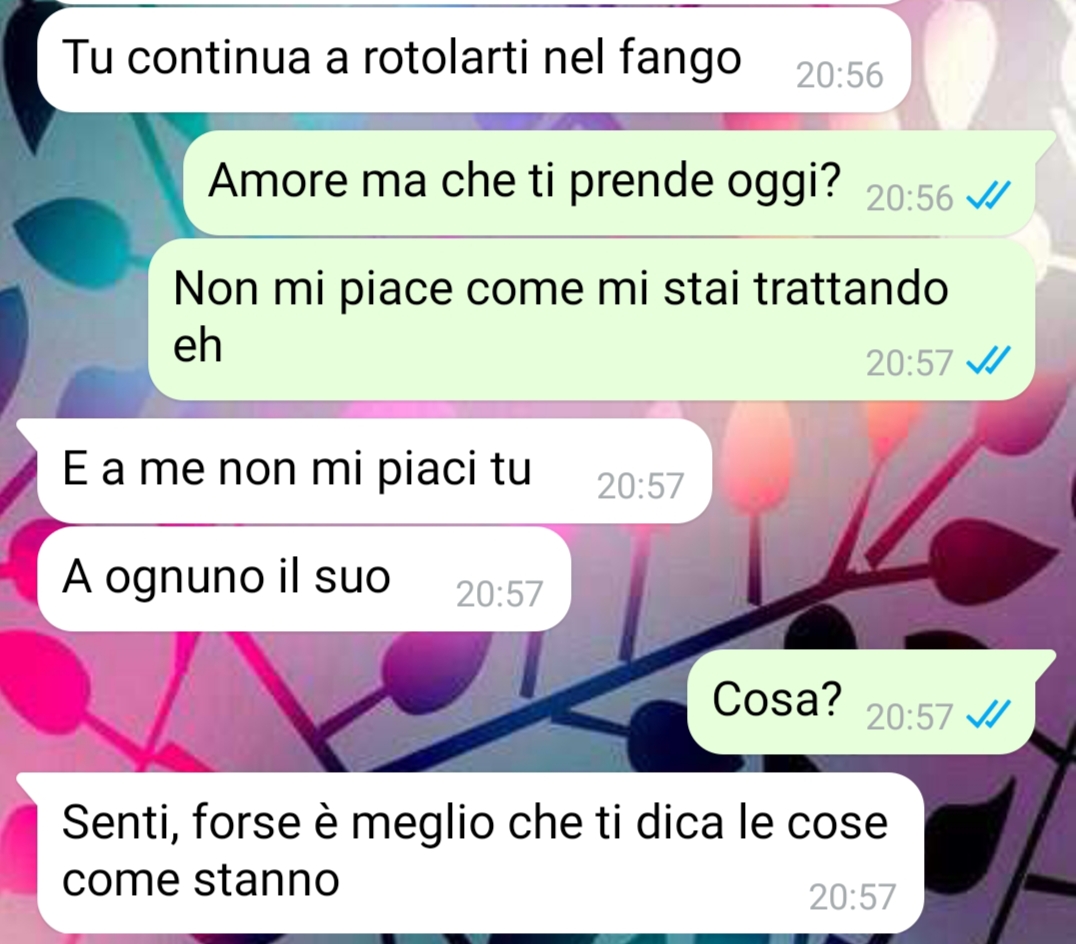The width and height of the screenshot is (1076, 944).
Task: Click the word 'eh' in the green bubble
Action: (198, 344)
